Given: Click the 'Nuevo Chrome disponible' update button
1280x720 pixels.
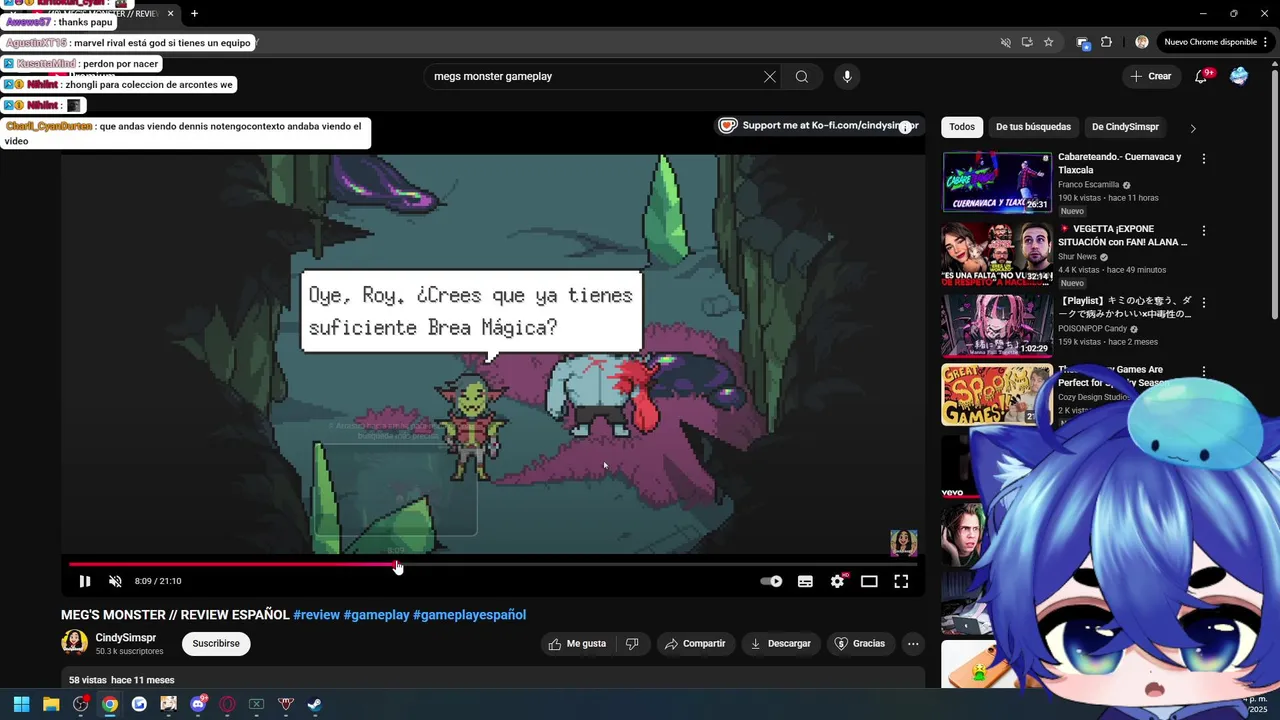Looking at the screenshot, I should click(1210, 42).
